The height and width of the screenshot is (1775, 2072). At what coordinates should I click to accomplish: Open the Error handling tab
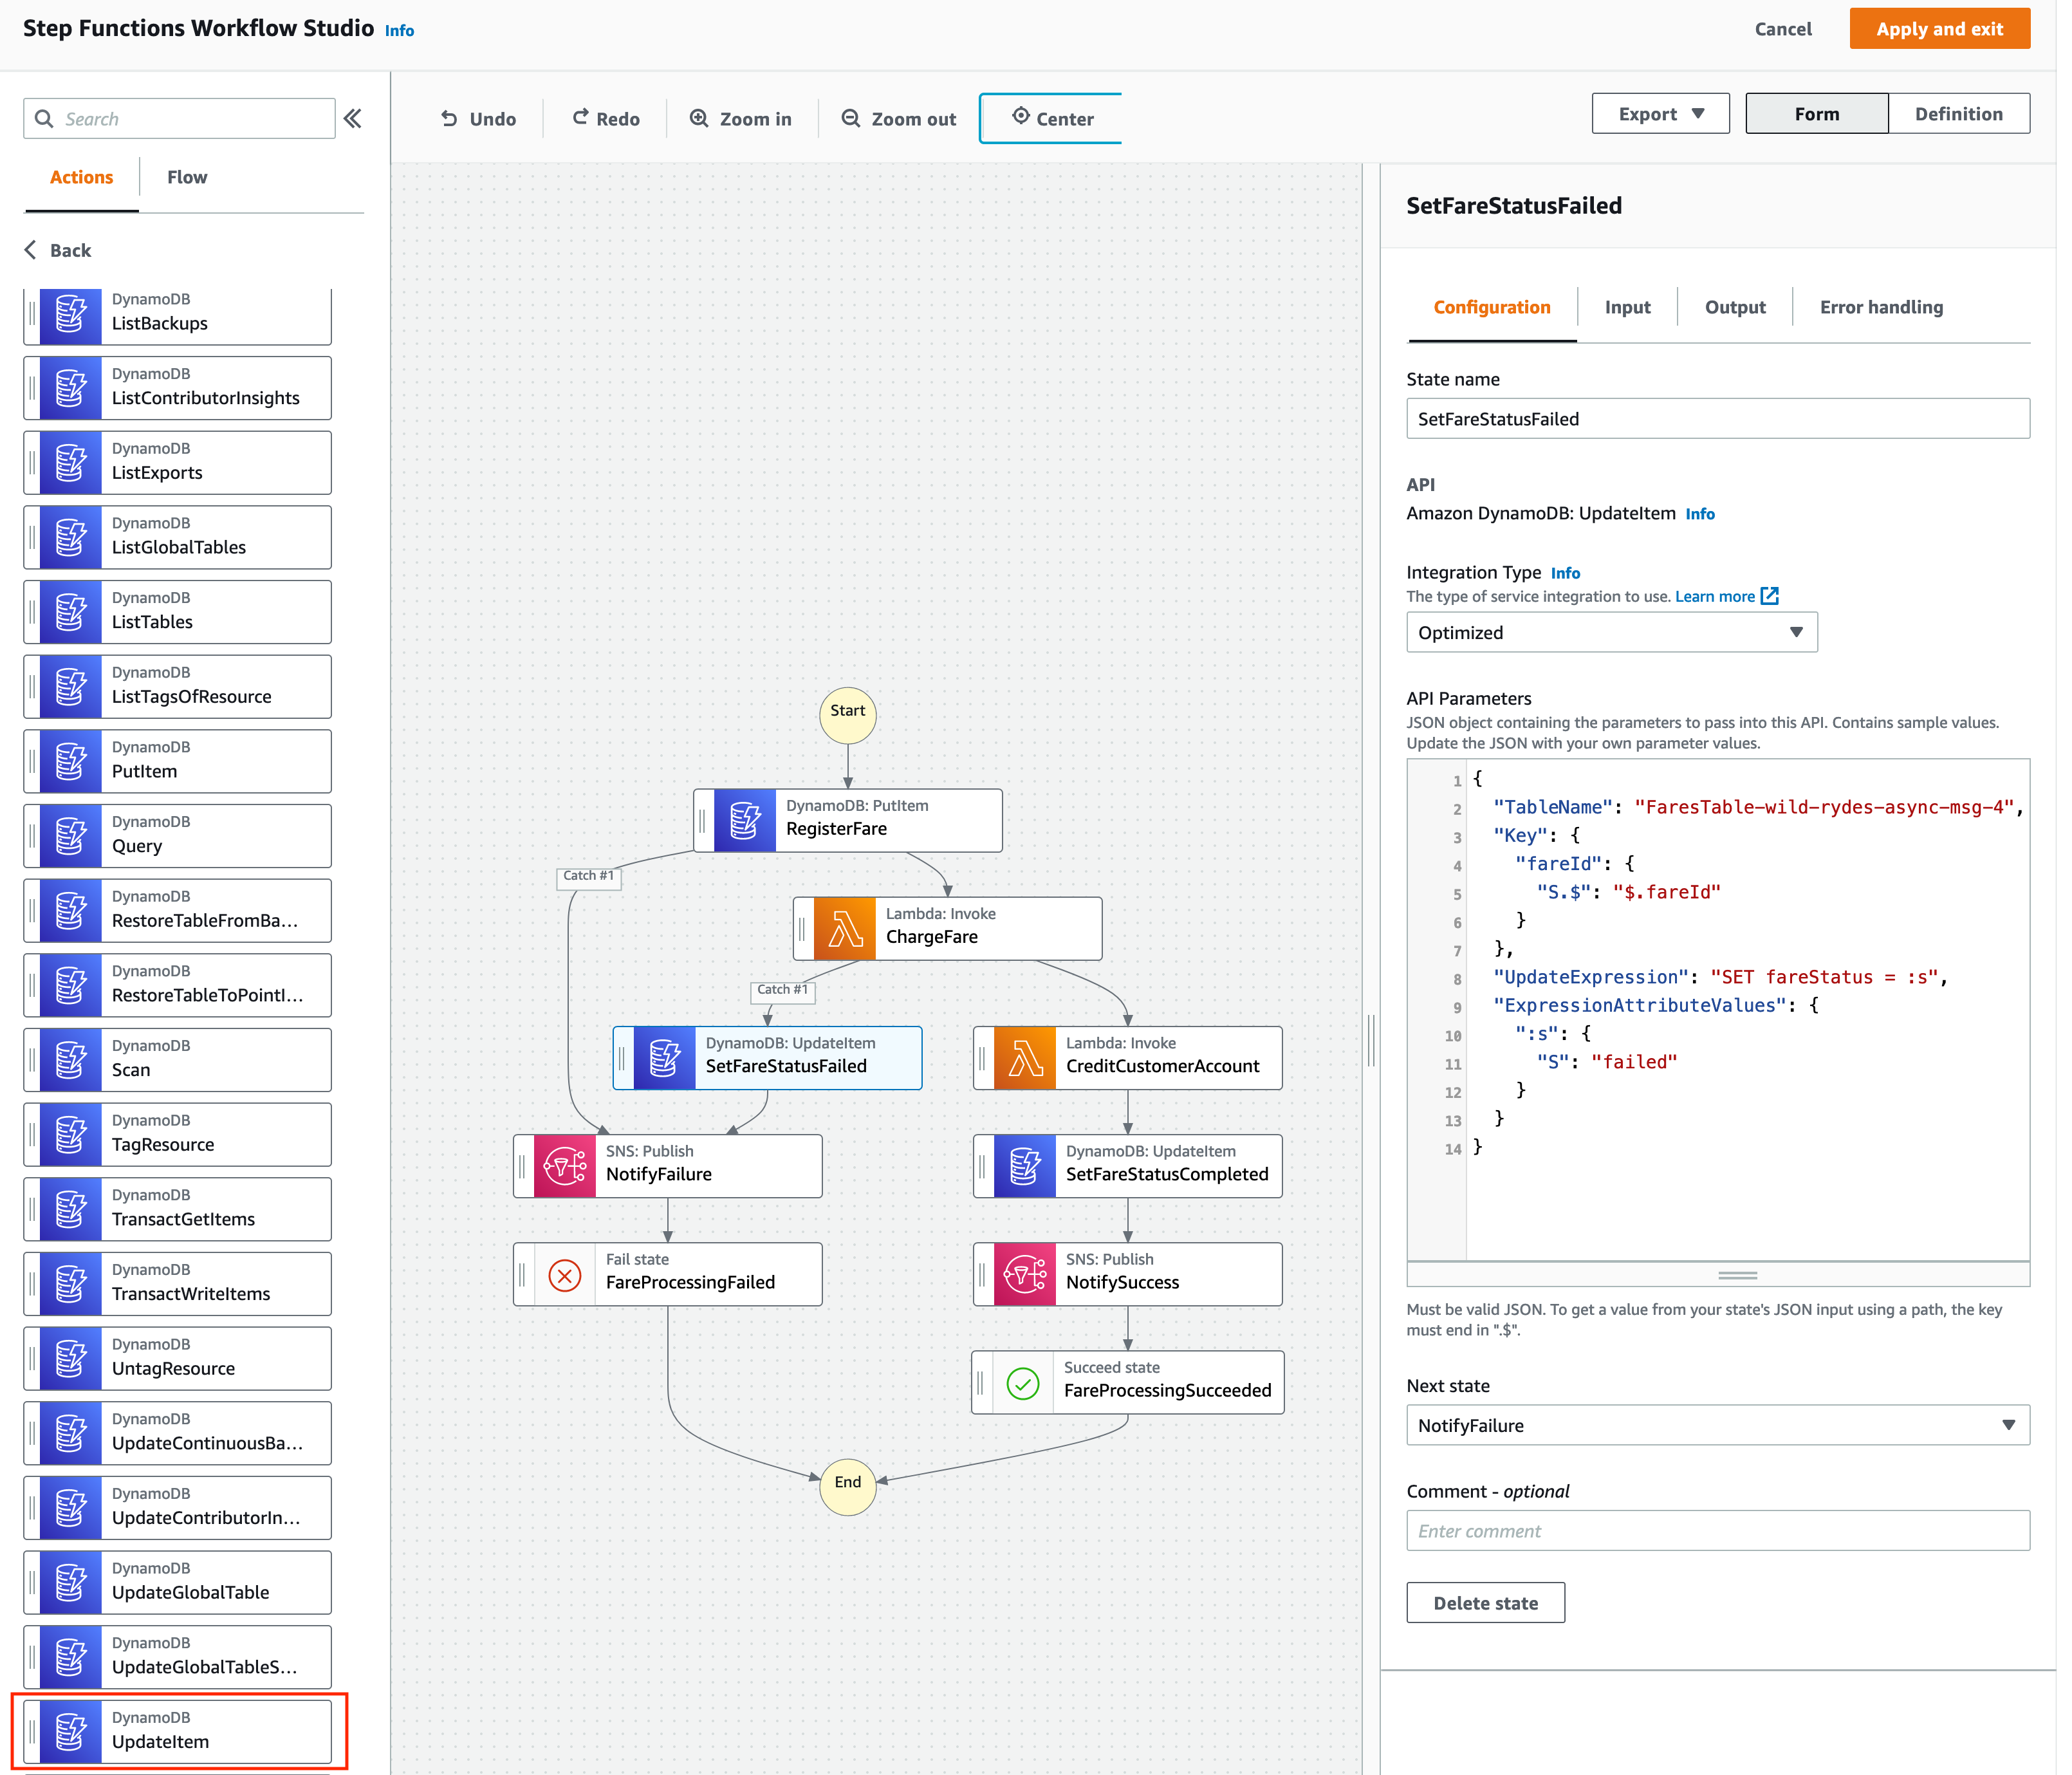pyautogui.click(x=1881, y=307)
